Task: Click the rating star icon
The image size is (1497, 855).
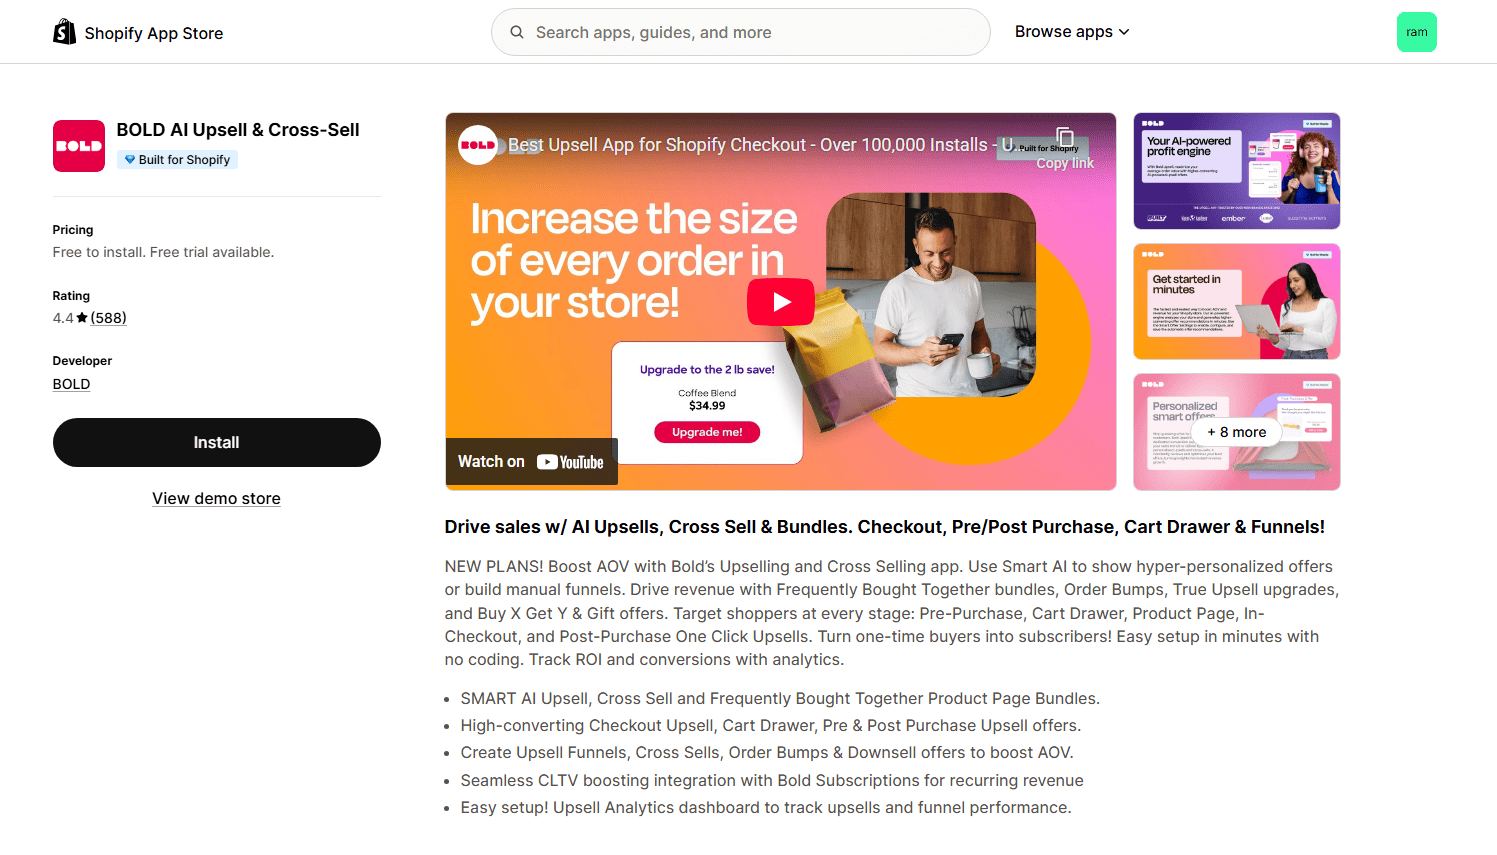Action: pyautogui.click(x=82, y=318)
